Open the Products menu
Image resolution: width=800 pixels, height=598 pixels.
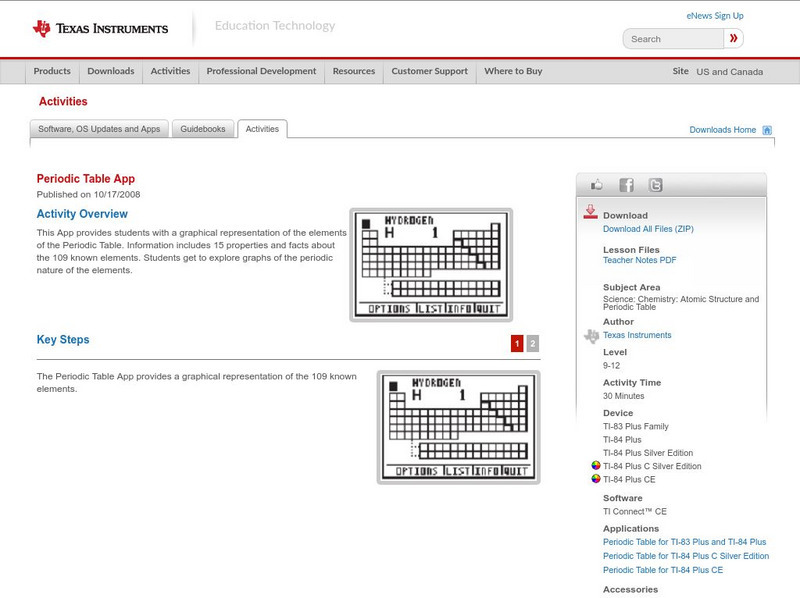[x=51, y=71]
